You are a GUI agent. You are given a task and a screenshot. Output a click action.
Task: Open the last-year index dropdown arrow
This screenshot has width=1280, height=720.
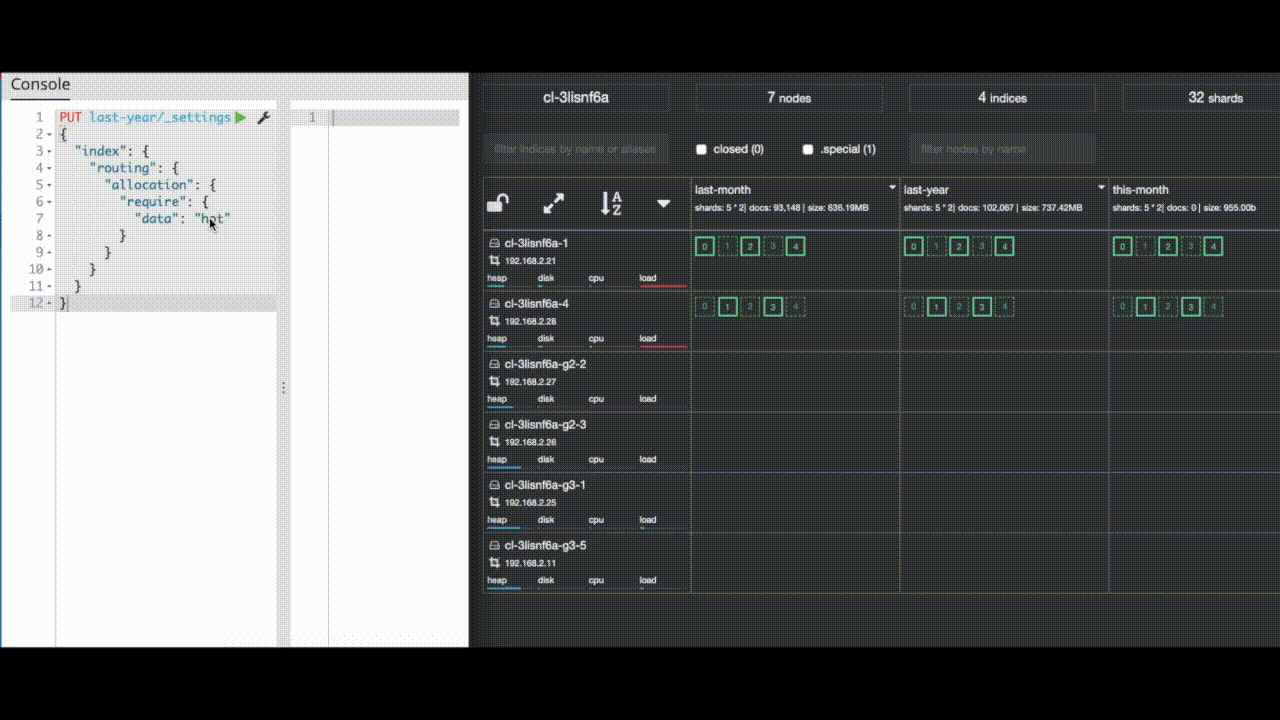[x=1101, y=188]
